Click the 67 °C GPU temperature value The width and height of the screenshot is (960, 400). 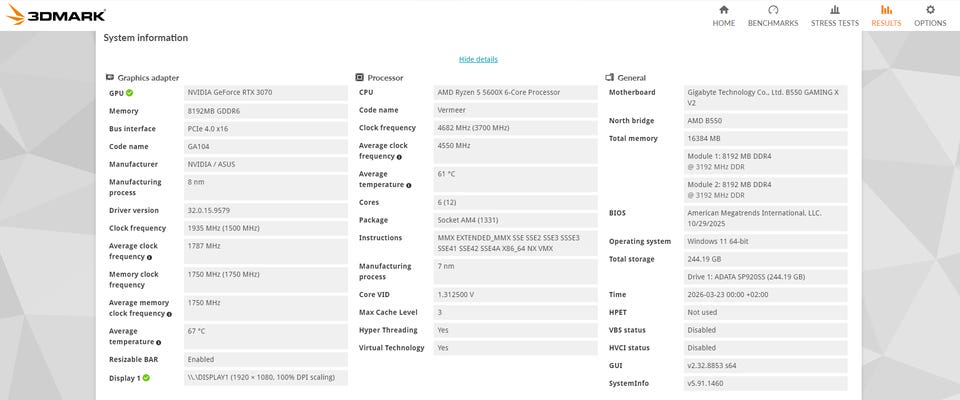pos(266,336)
